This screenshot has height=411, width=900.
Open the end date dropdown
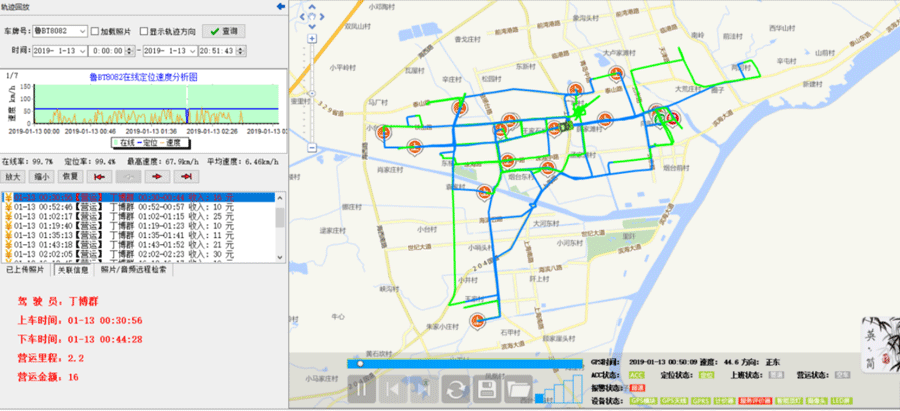tap(189, 49)
